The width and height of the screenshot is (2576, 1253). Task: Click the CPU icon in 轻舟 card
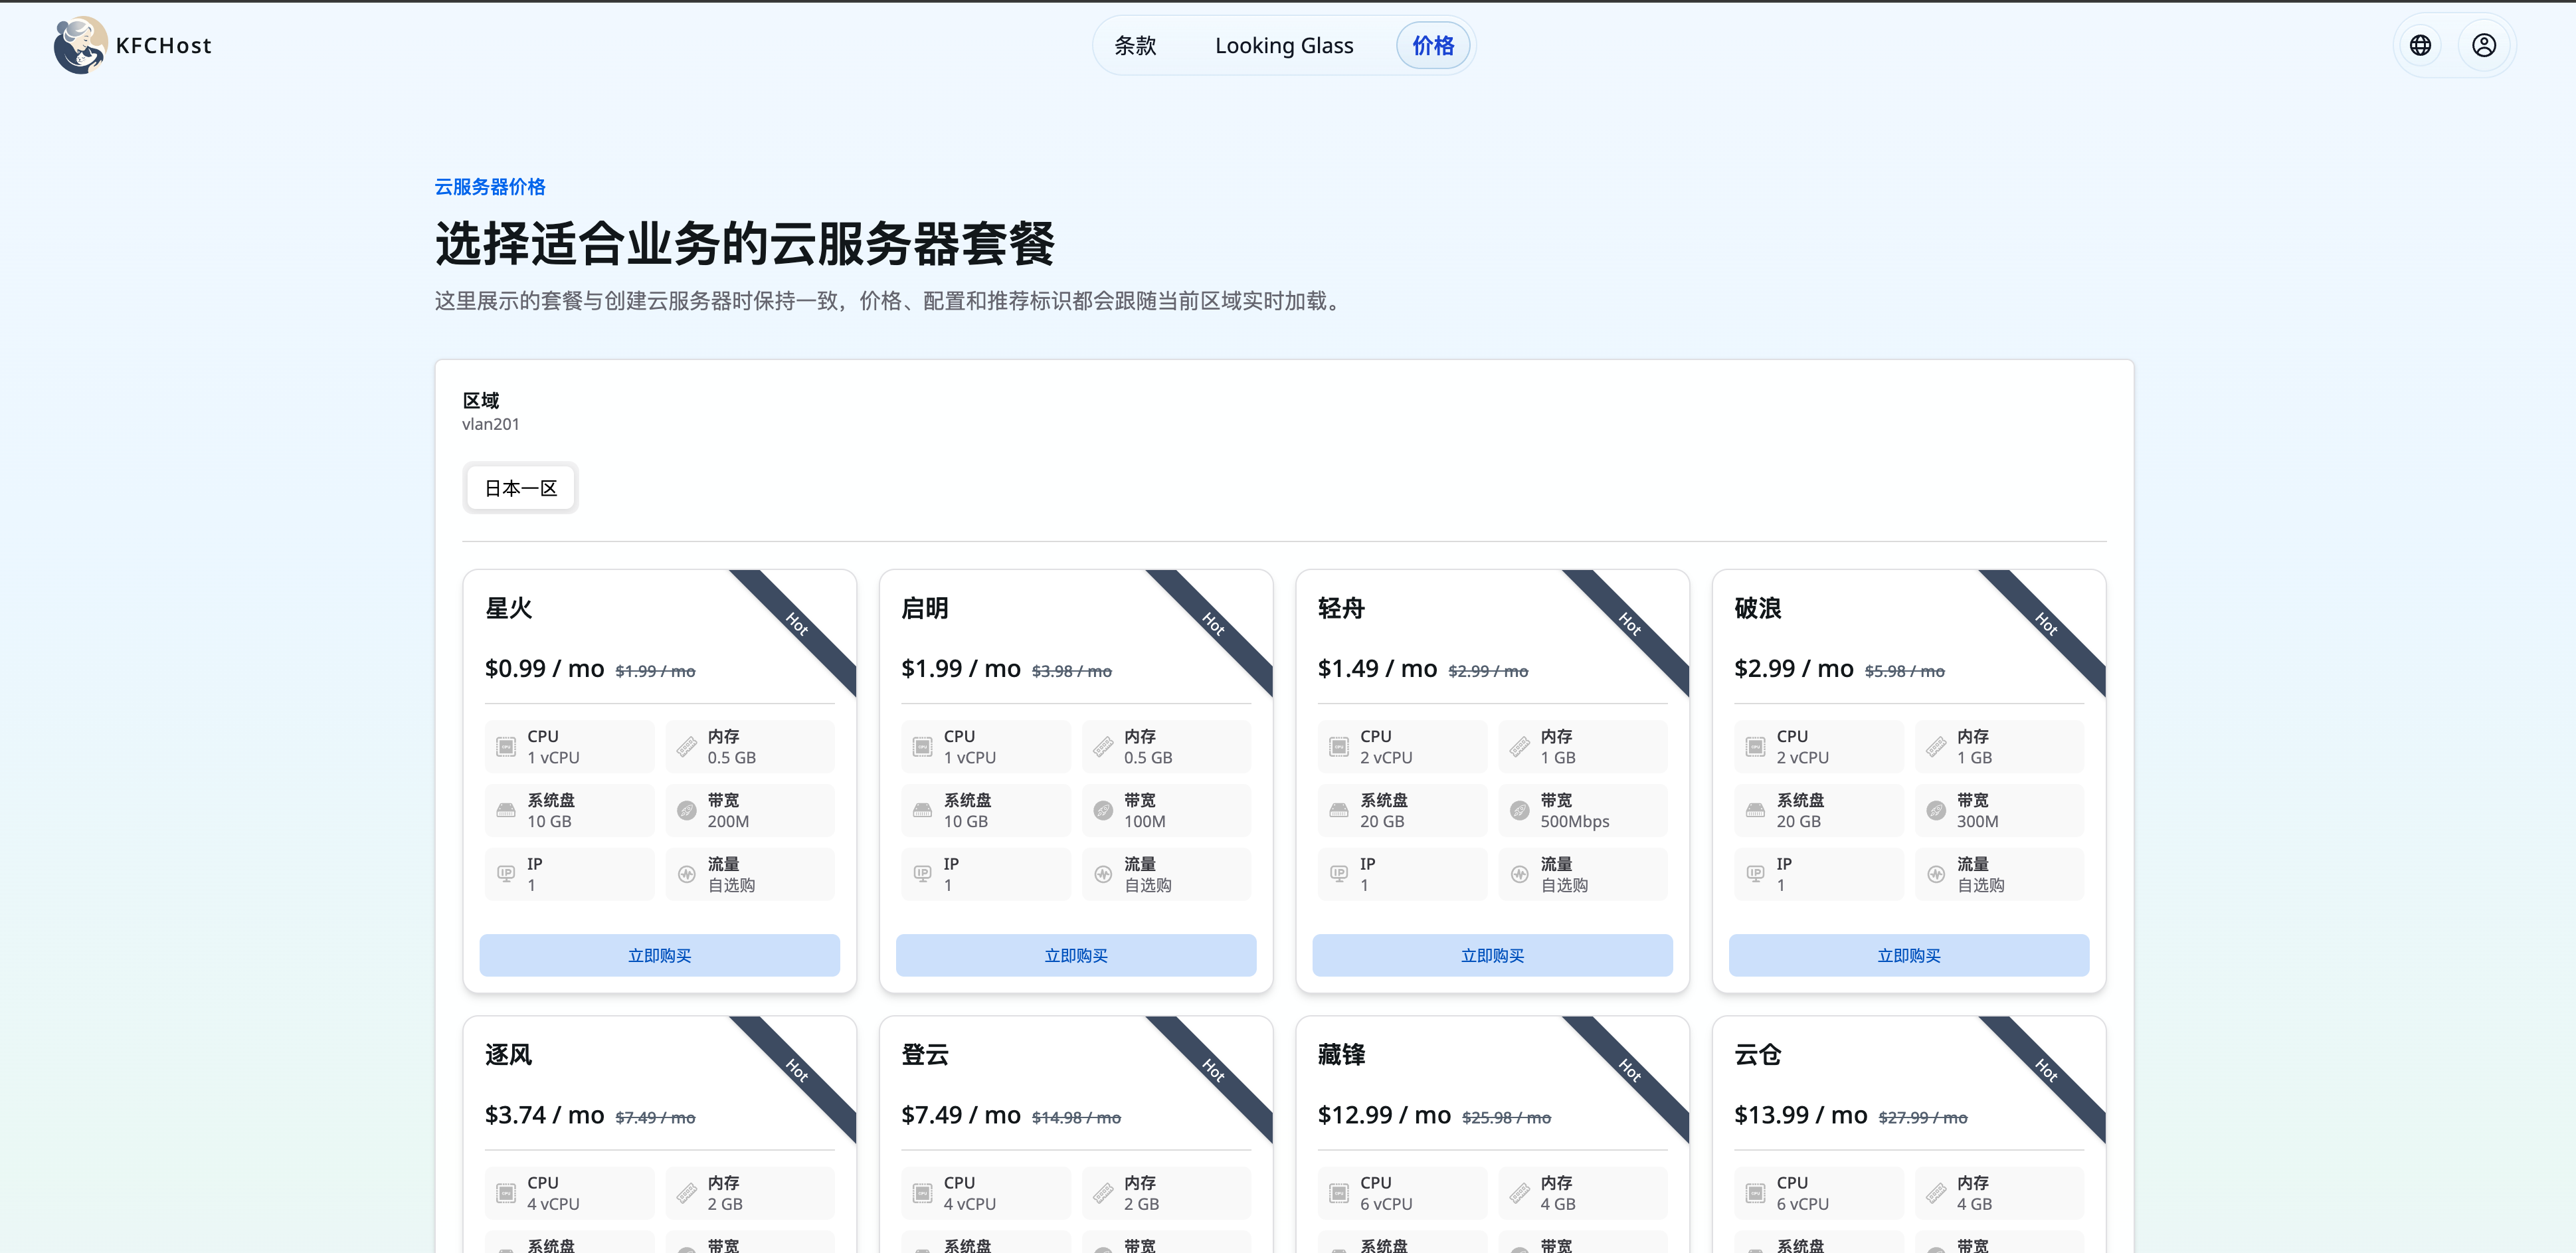[x=1339, y=747]
